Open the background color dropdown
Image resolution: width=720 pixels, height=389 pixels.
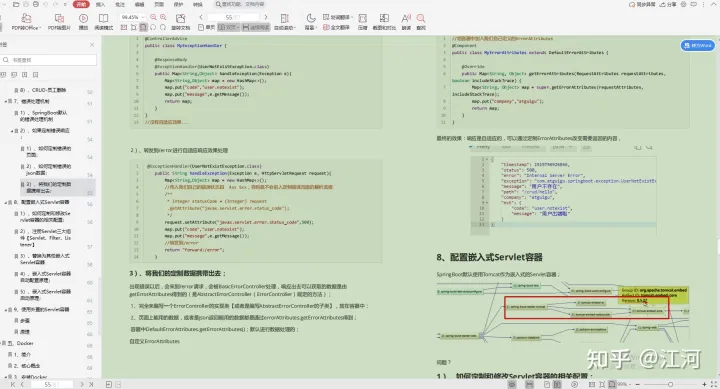pos(310,22)
